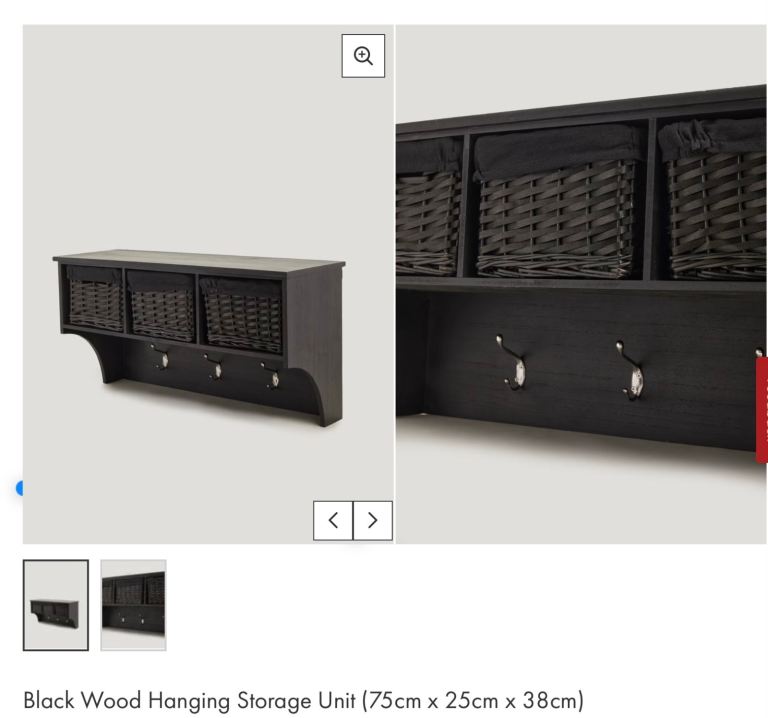Select the close-up hooks thumbnail

(133, 605)
